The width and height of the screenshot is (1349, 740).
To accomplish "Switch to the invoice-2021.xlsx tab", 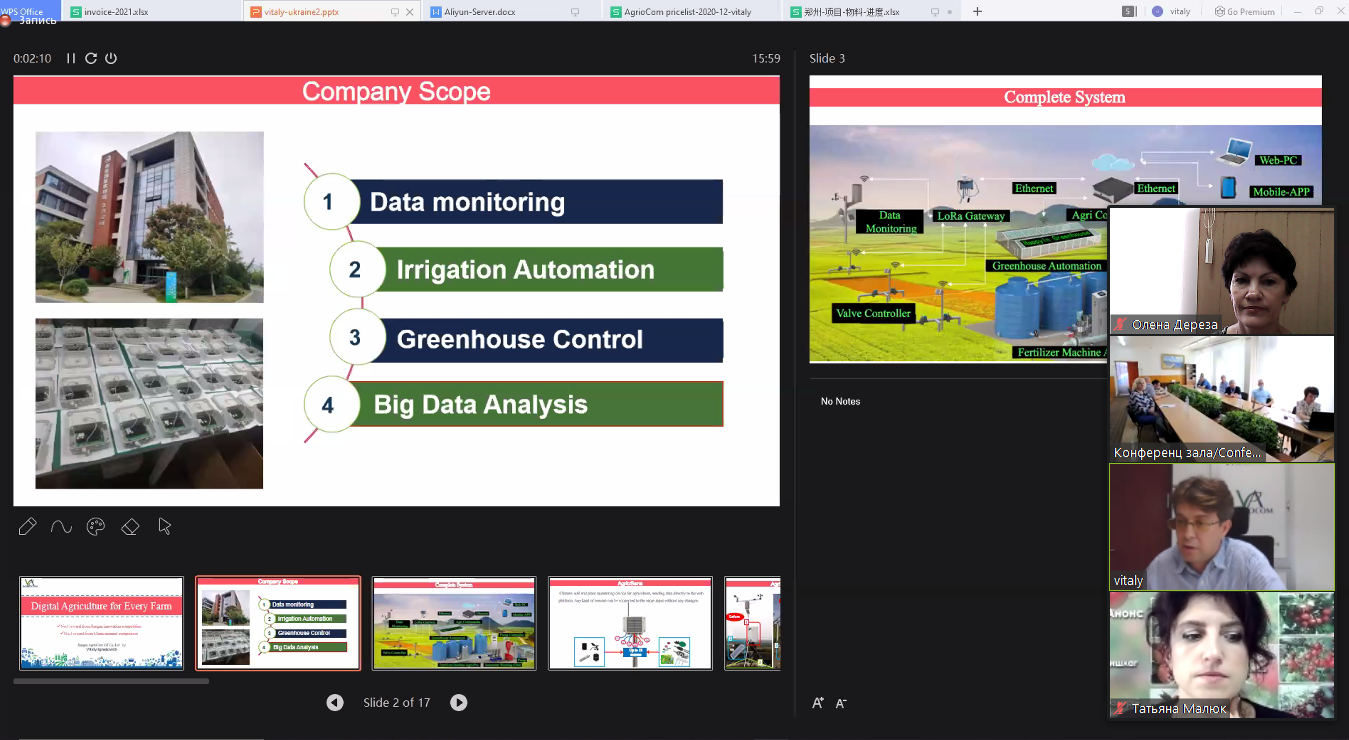I will click(x=115, y=12).
